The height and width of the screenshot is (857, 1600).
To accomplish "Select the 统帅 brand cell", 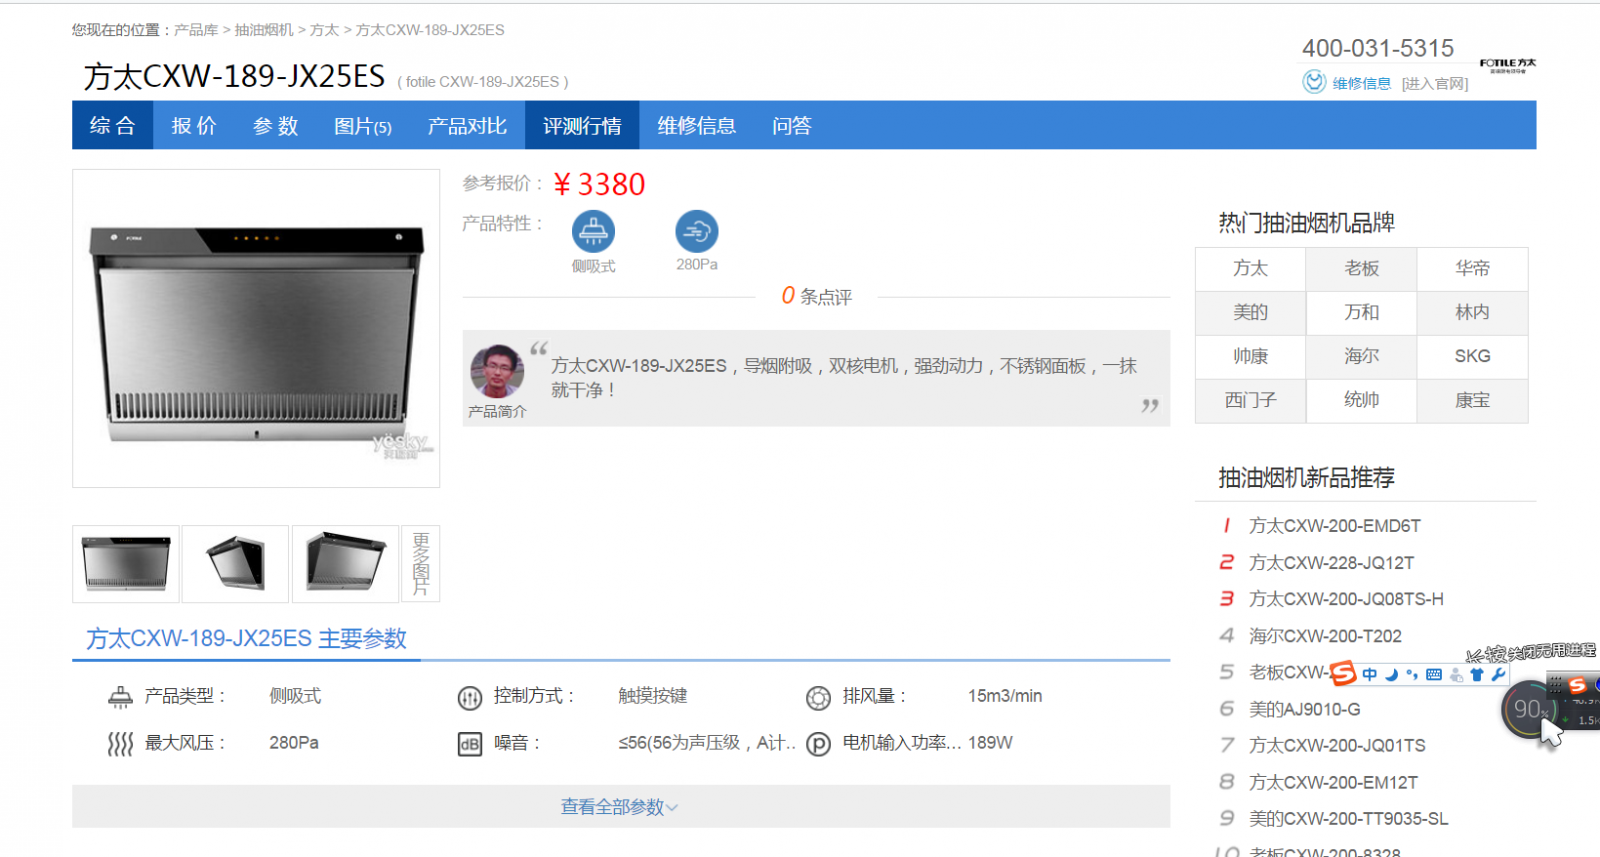I will click(1361, 400).
